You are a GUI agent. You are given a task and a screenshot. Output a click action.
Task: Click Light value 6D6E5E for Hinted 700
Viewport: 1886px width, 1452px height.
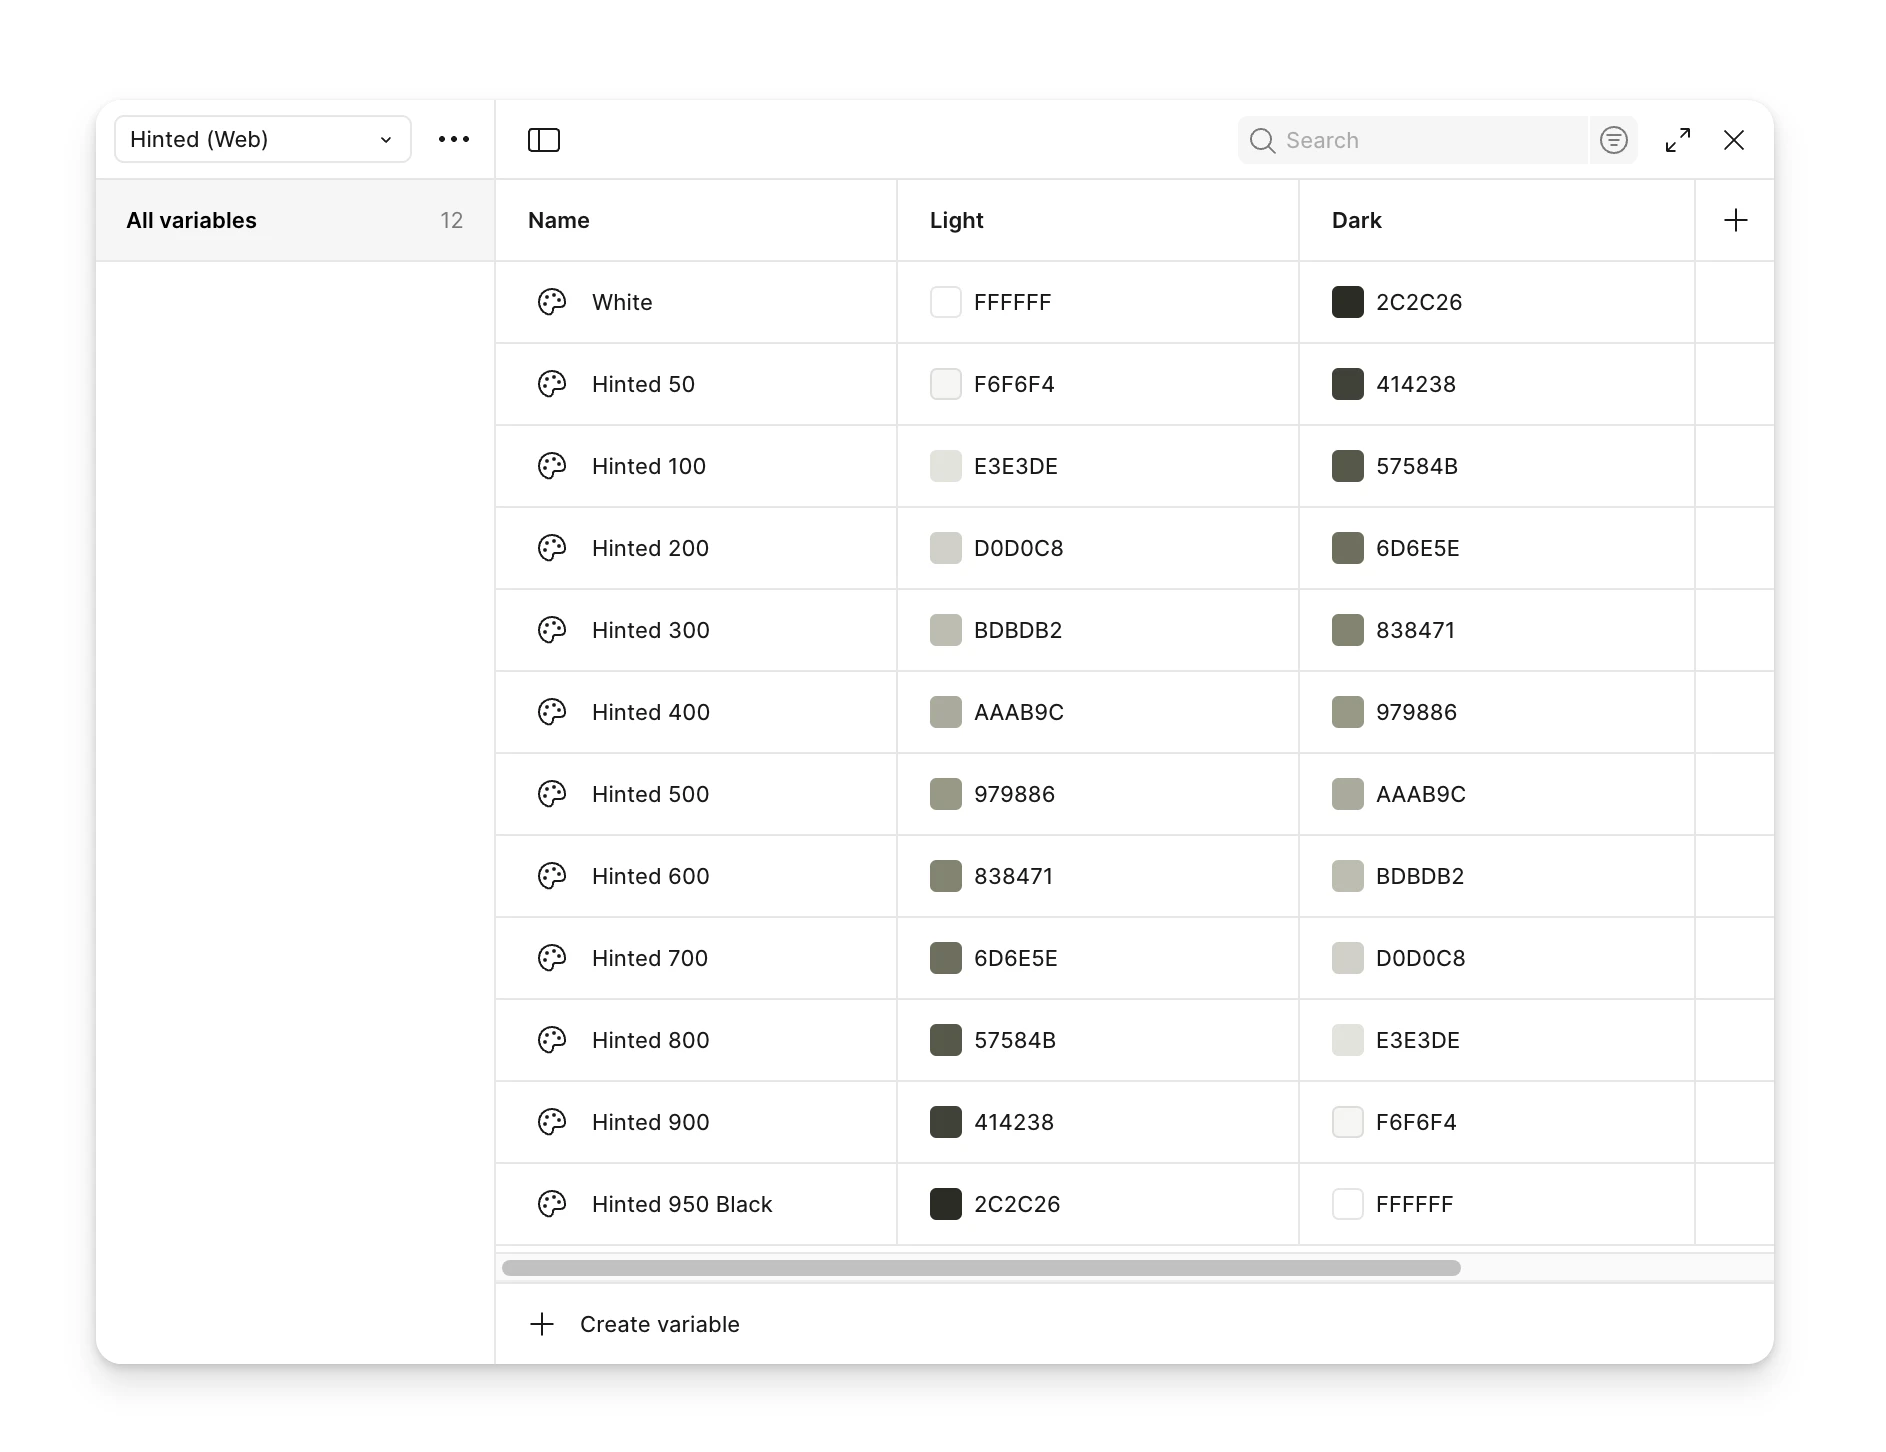[1016, 958]
